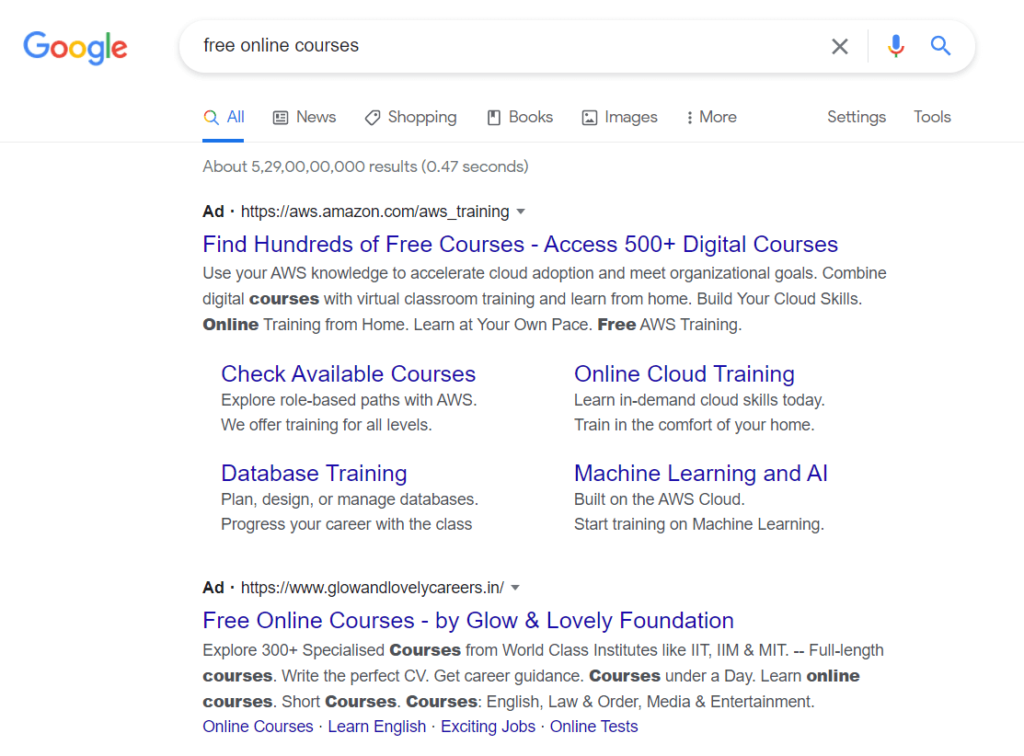Viewport: 1024px width, 756px height.
Task: Open the Check Available Courses sitelink
Action: pos(348,374)
